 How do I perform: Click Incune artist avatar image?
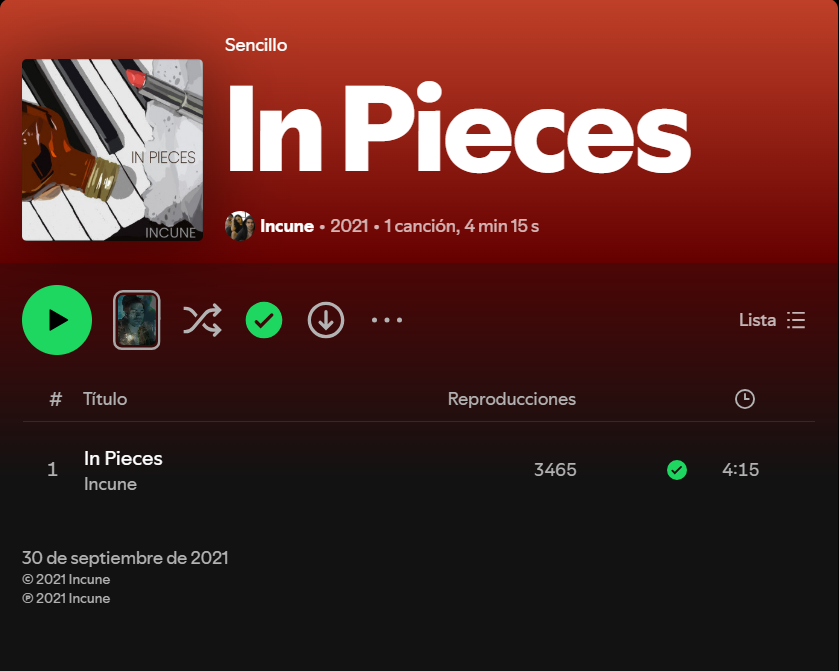239,226
